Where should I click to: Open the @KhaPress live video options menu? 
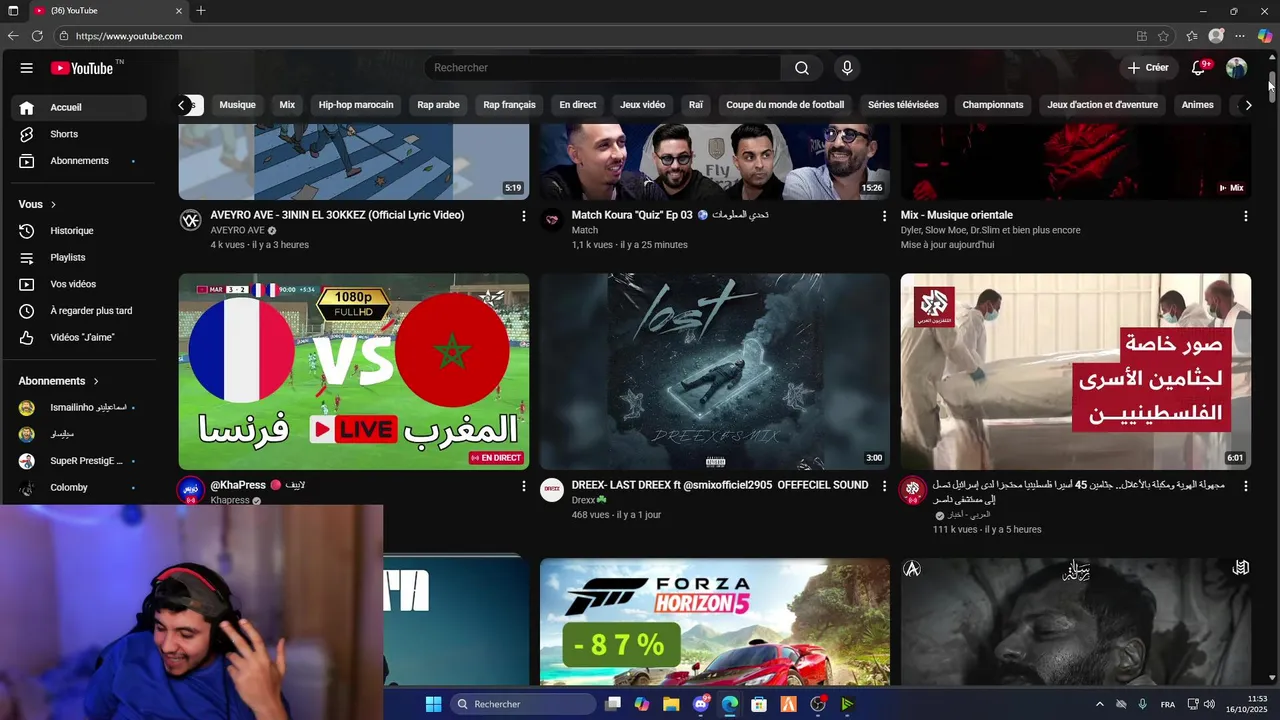(x=523, y=486)
